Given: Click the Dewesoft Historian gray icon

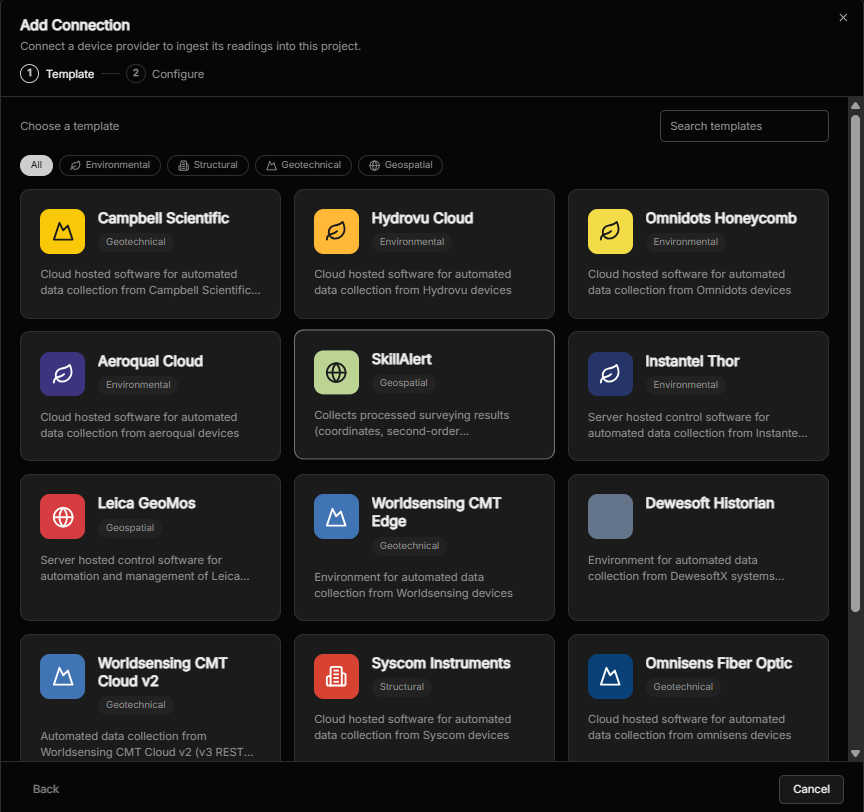Looking at the screenshot, I should click(x=610, y=517).
